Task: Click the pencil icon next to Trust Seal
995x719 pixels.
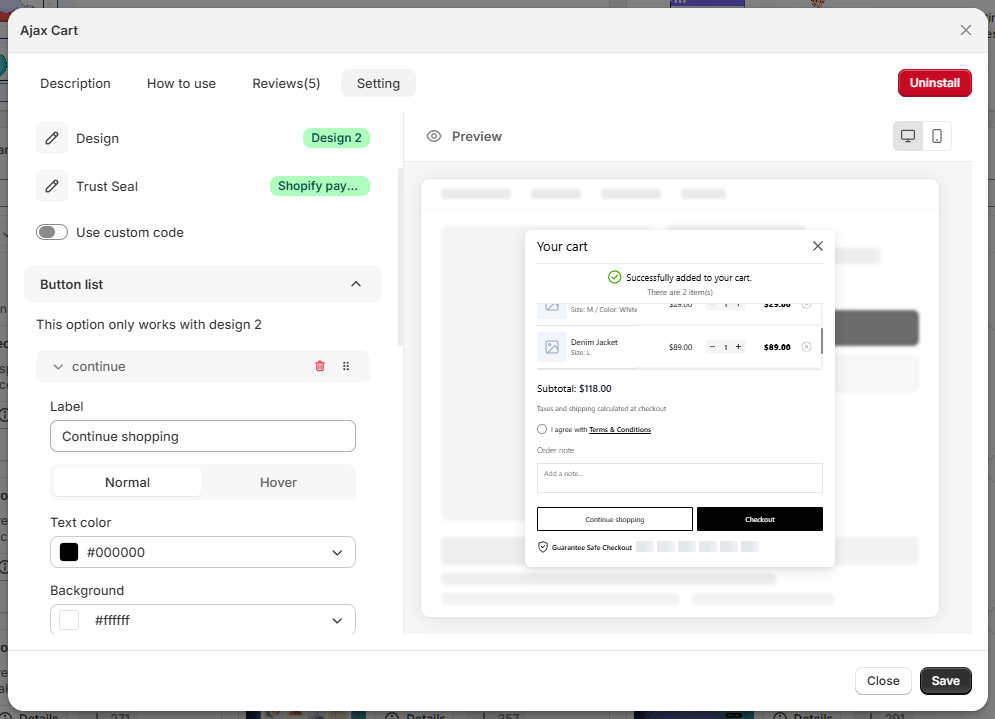Action: coord(52,186)
